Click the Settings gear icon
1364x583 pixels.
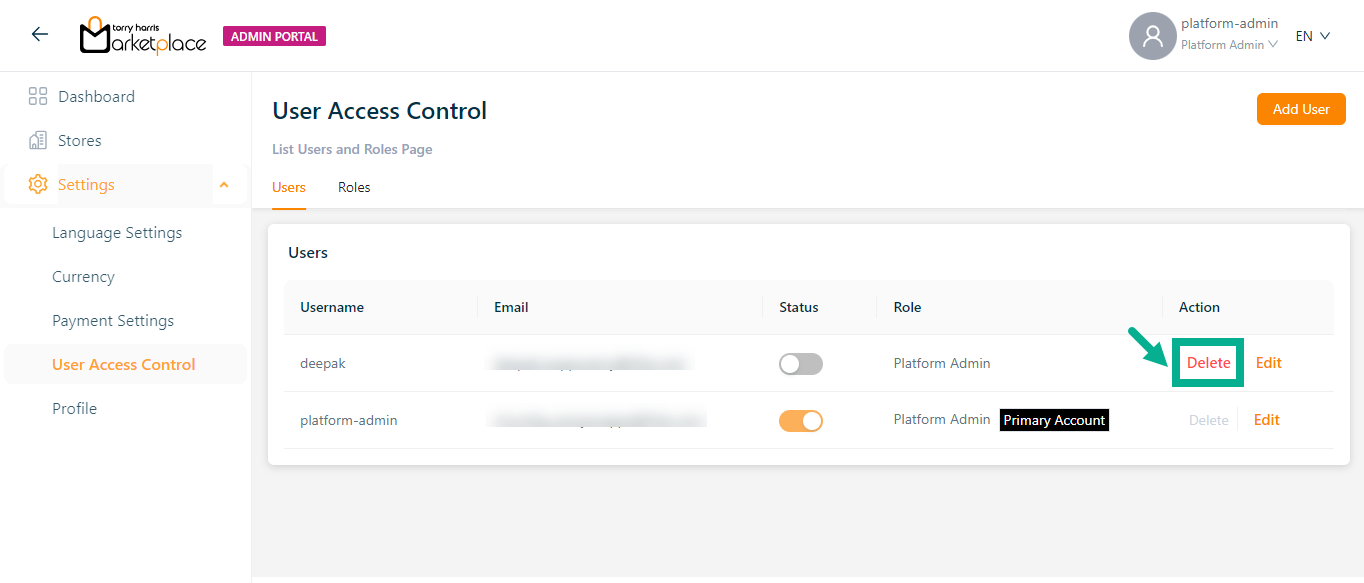38,185
